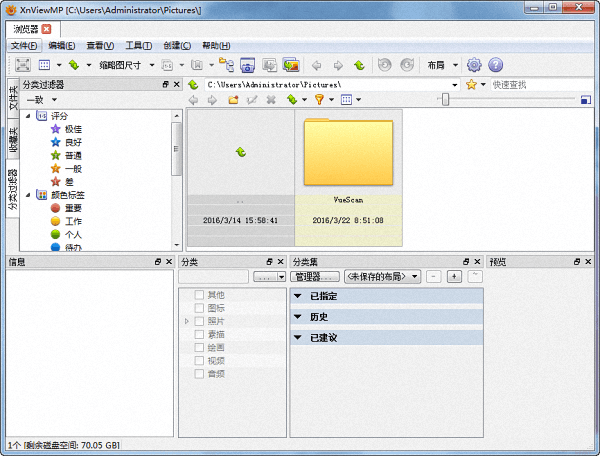Check the 其他 category checkbox
Image resolution: width=600 pixels, height=456 pixels.
click(x=199, y=295)
